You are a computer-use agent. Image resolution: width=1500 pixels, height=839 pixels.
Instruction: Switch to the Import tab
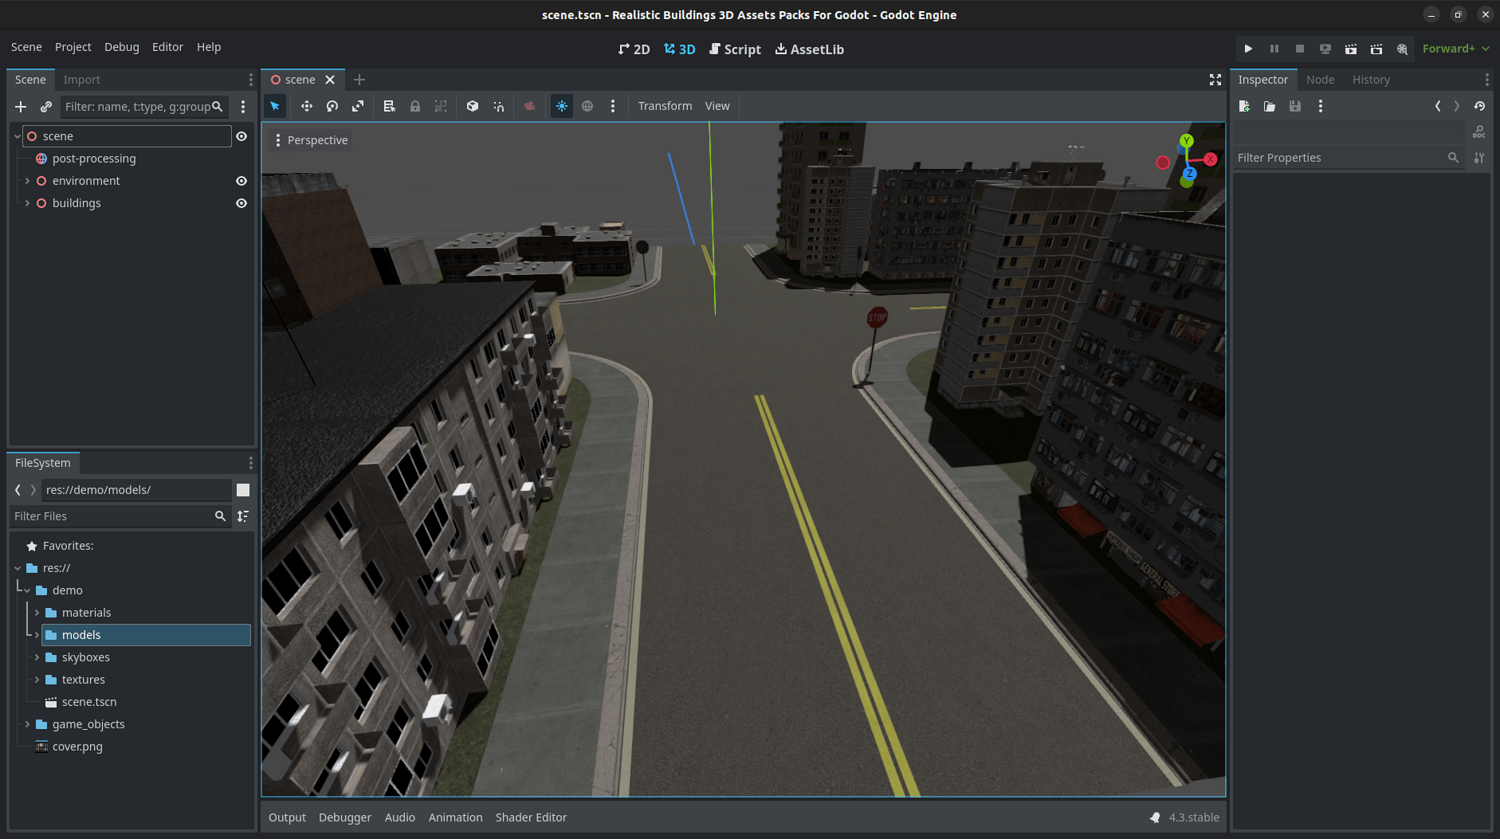(82, 80)
